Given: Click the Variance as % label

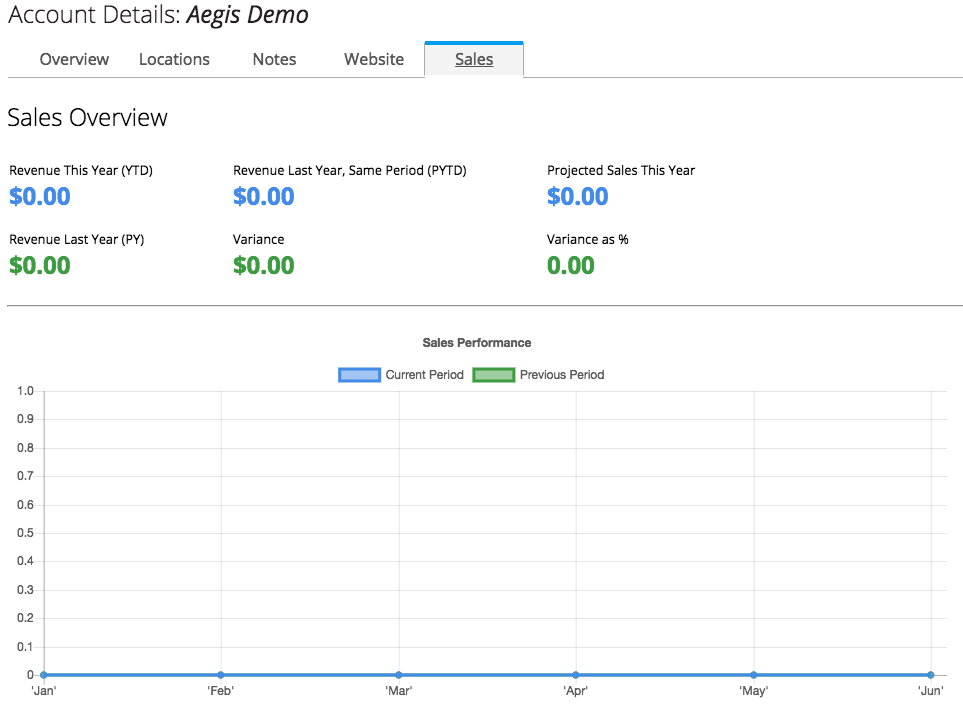Looking at the screenshot, I should (588, 240).
